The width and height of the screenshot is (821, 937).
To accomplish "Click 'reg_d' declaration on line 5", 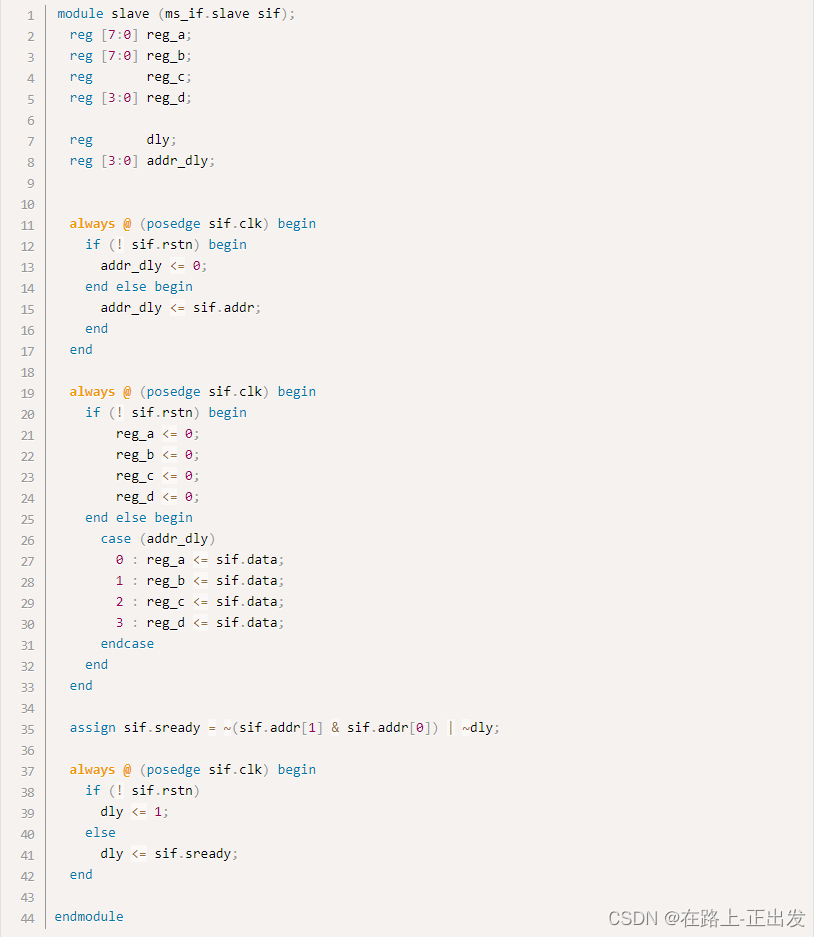I will 166,98.
